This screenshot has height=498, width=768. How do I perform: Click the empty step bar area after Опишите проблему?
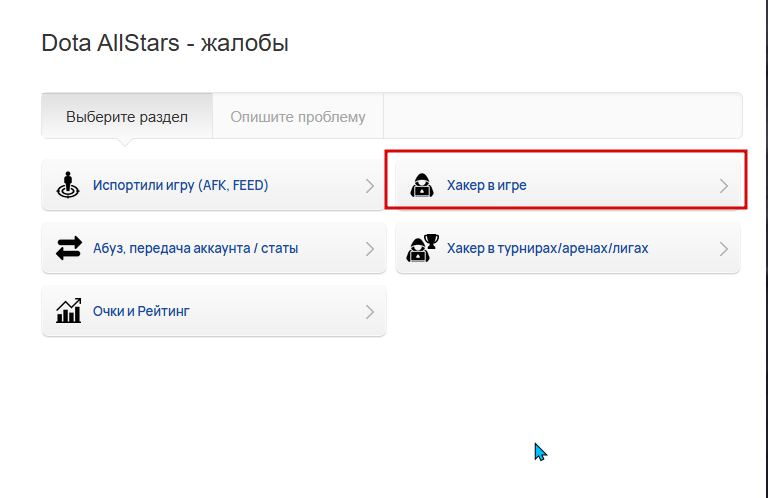563,116
